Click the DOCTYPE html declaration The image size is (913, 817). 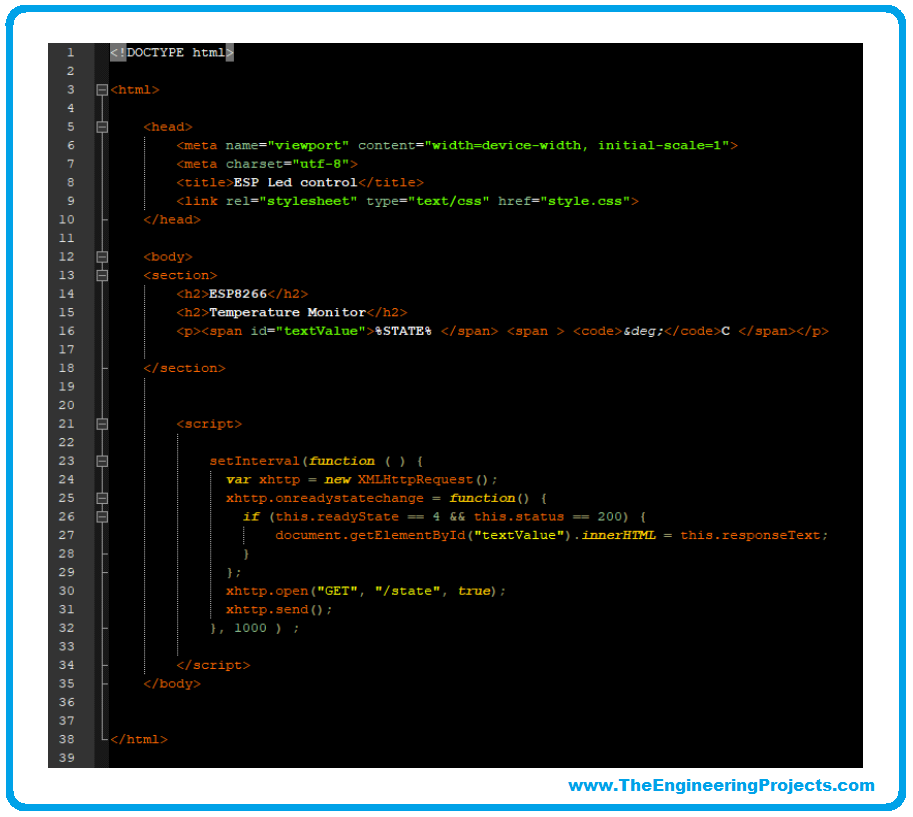click(x=172, y=52)
